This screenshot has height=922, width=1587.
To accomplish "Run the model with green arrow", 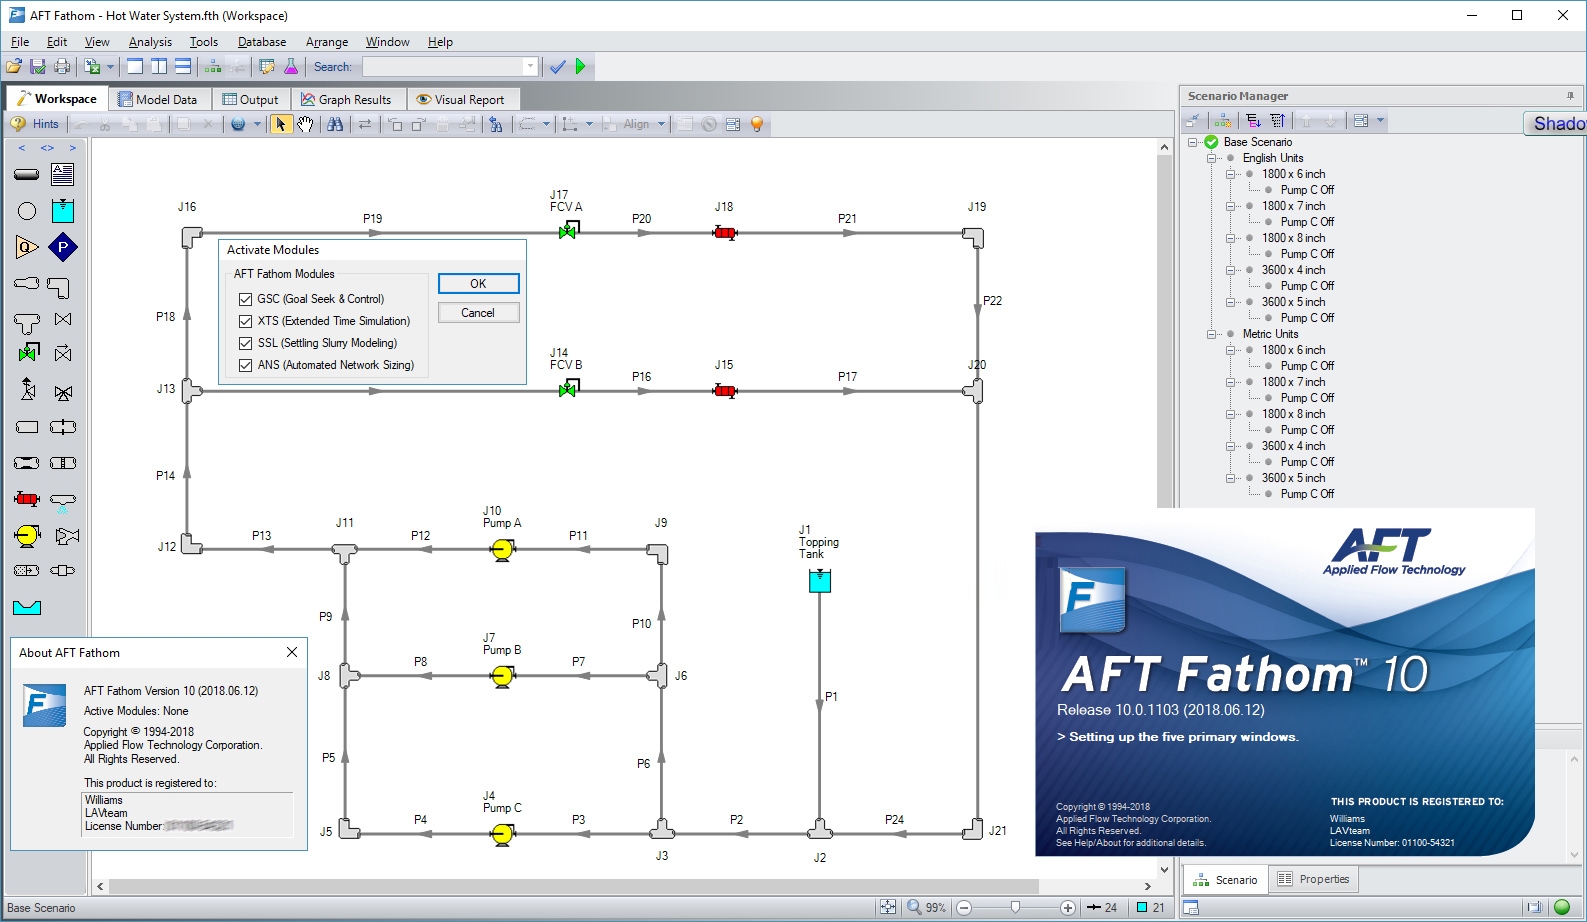I will click(x=581, y=67).
